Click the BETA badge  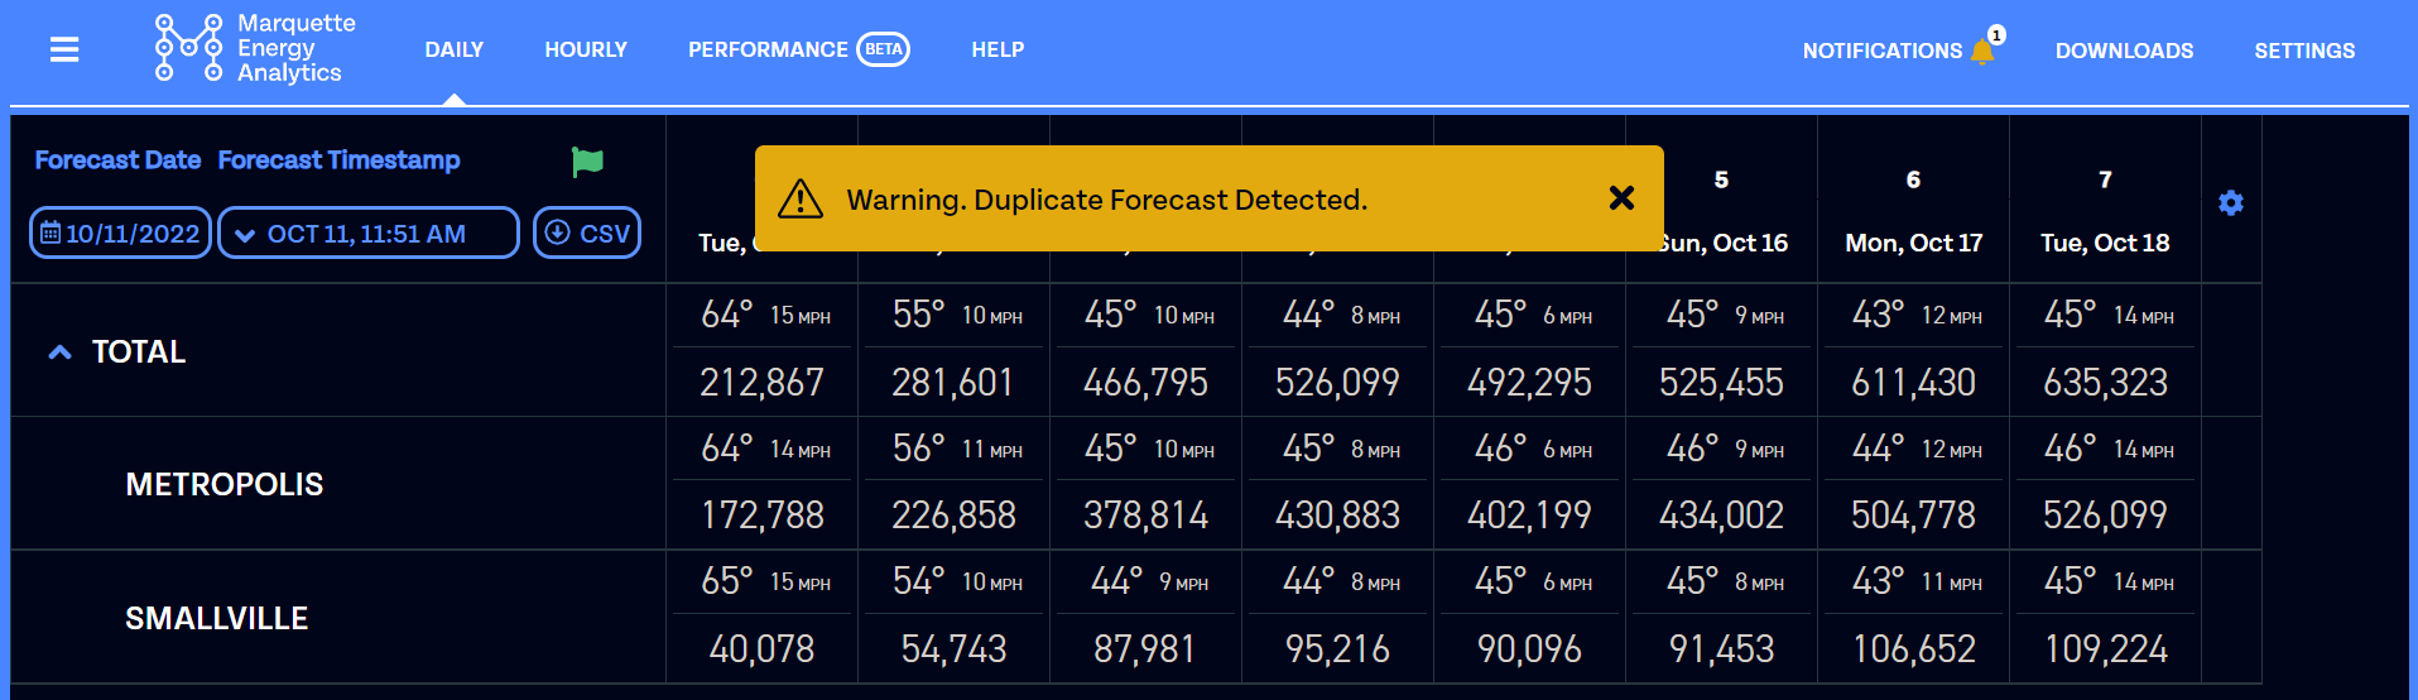(883, 49)
